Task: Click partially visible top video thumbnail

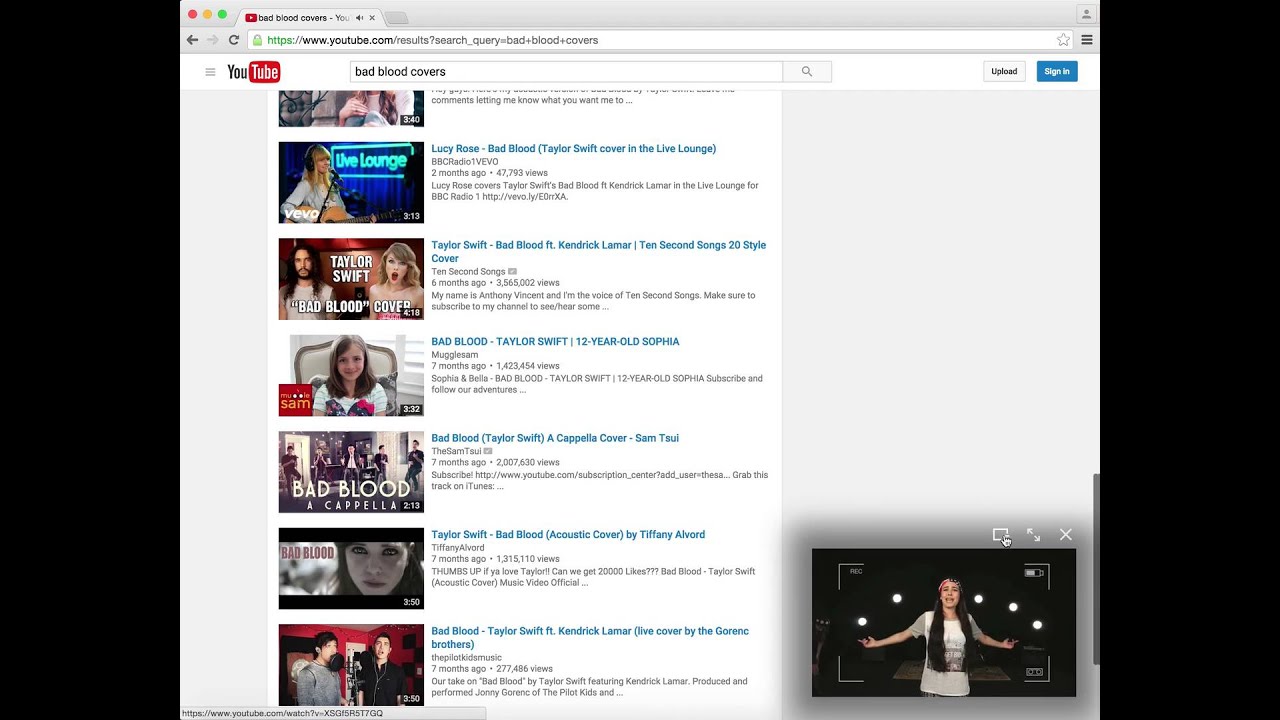Action: click(351, 108)
